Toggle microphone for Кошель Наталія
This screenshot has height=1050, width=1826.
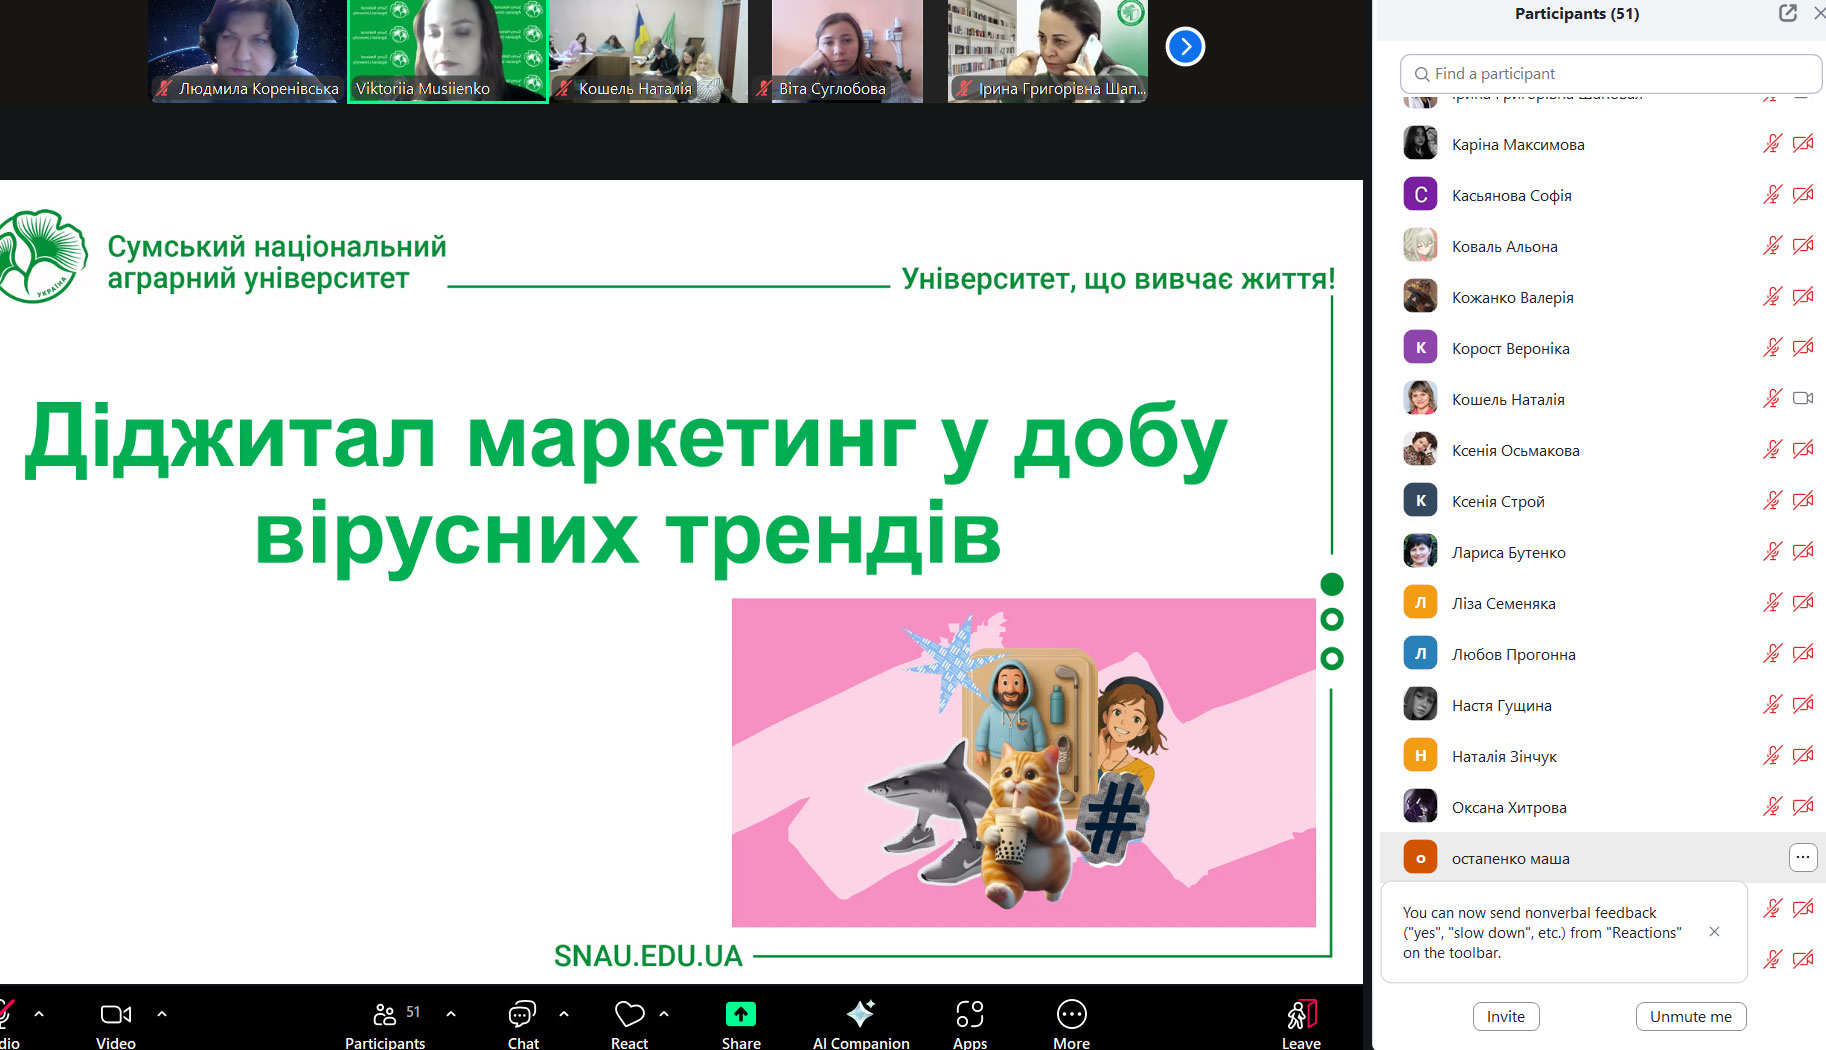tap(1772, 399)
